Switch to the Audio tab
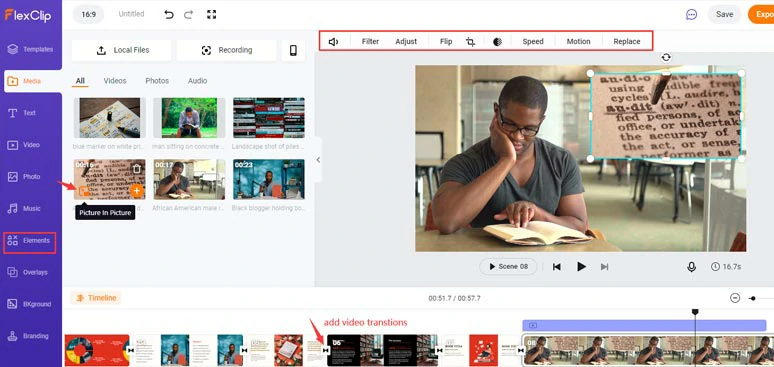Image resolution: width=774 pixels, height=367 pixels. (x=197, y=81)
